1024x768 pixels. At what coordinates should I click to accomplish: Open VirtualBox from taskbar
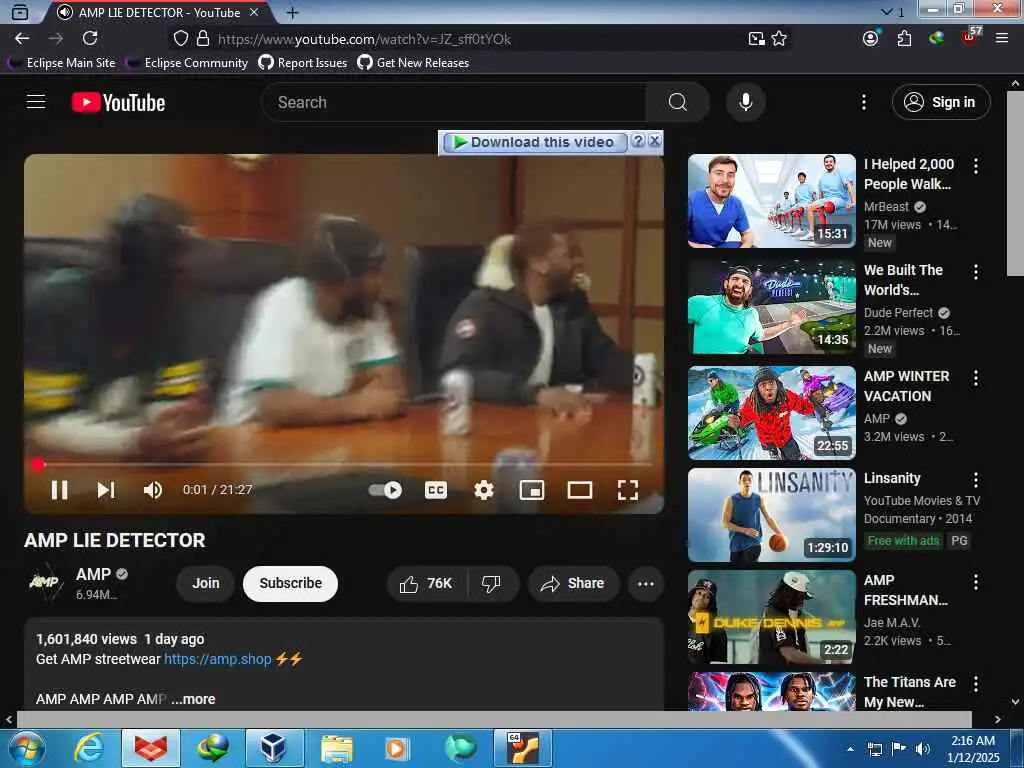[x=274, y=748]
